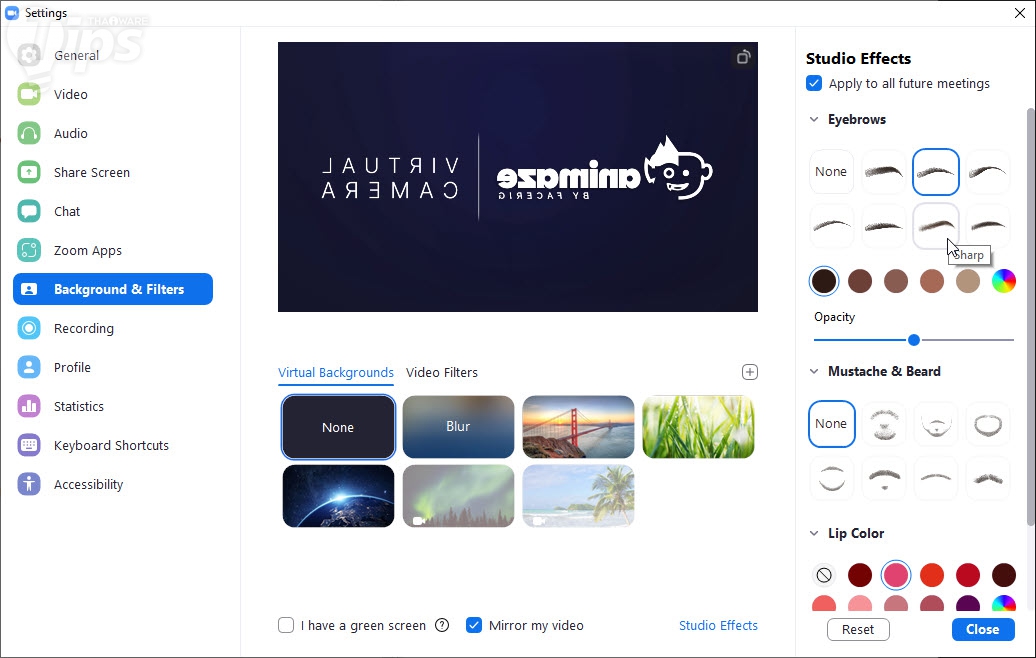The height and width of the screenshot is (658, 1036).
Task: Open Recording settings icon
Action: click(x=29, y=328)
